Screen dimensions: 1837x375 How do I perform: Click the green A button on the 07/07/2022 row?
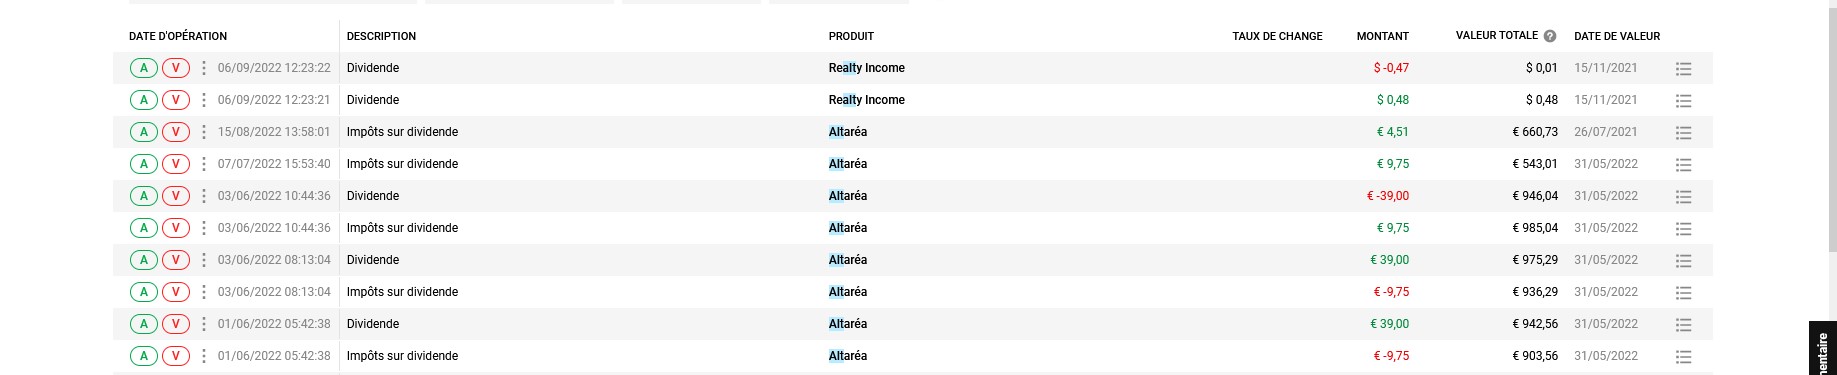pos(144,164)
